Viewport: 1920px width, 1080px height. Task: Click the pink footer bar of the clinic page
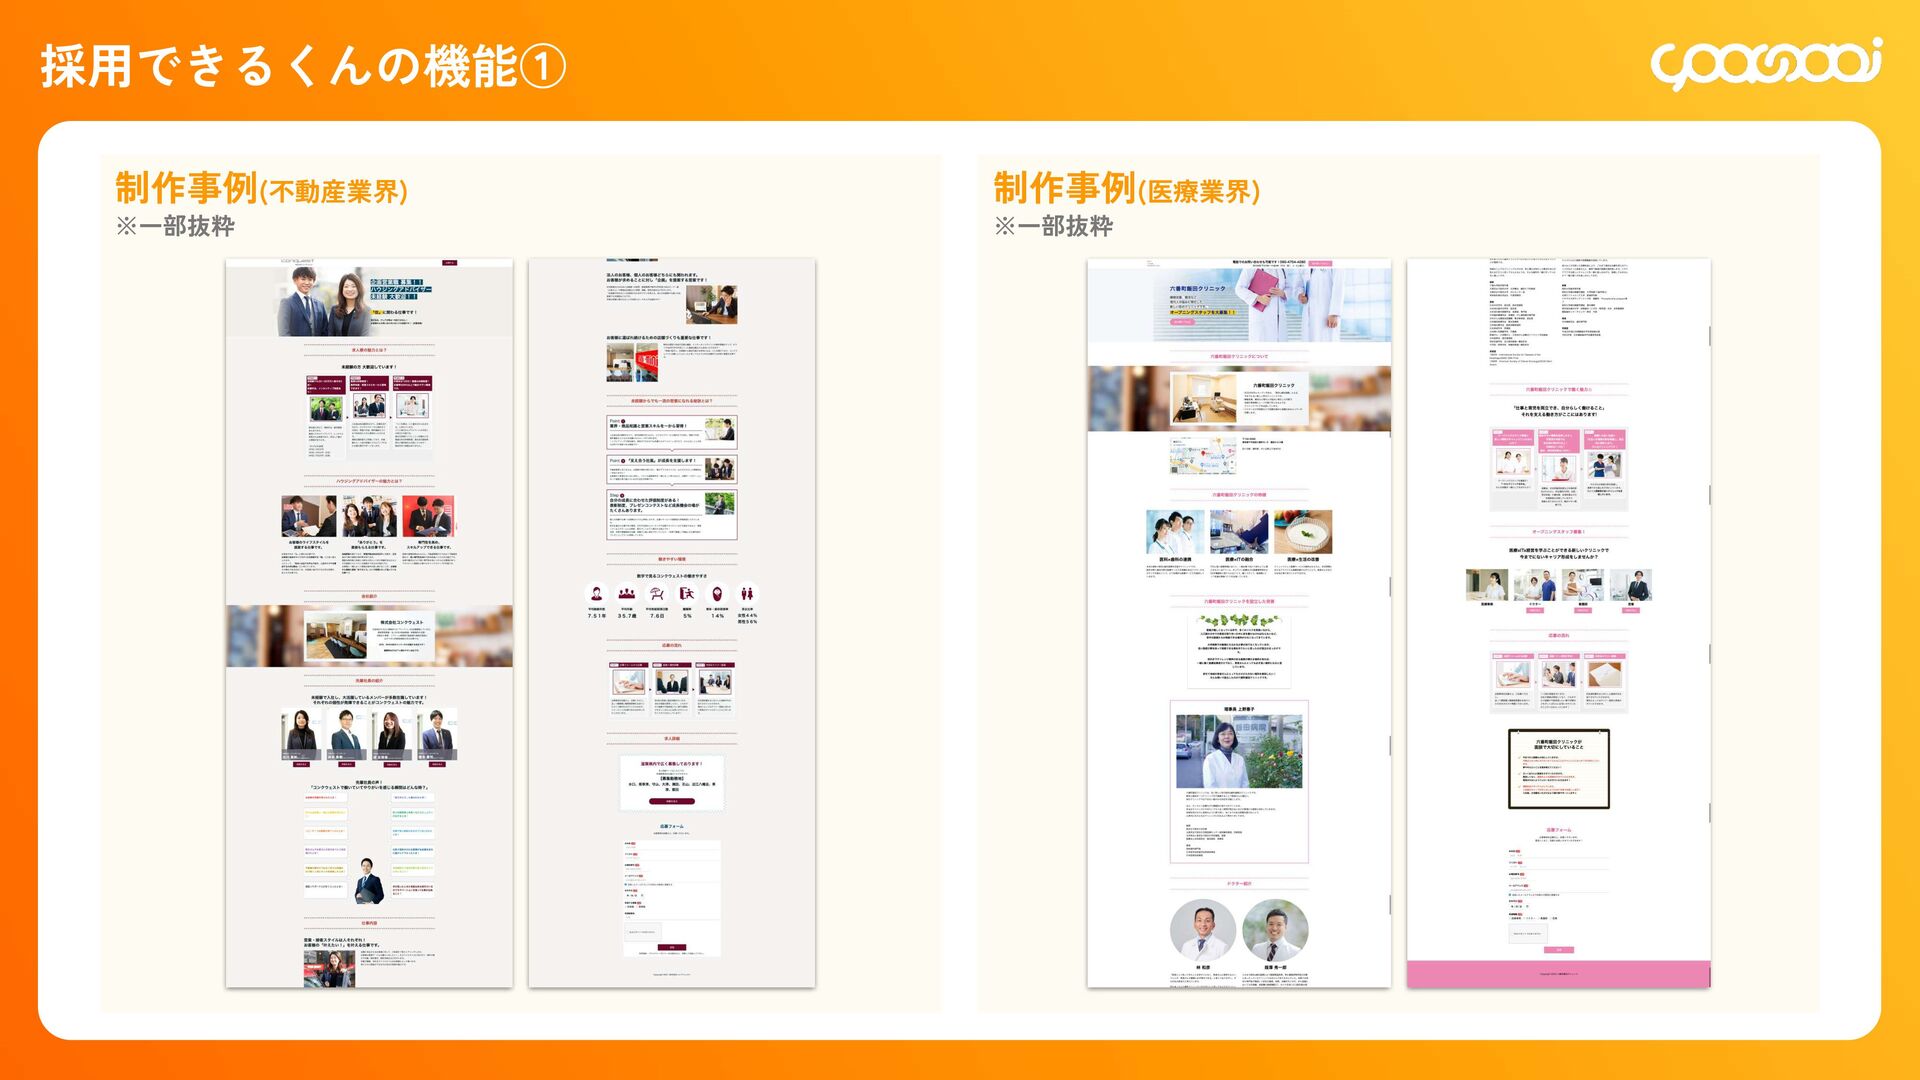point(1558,973)
